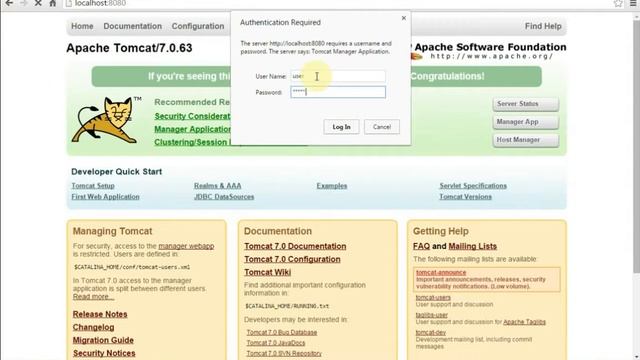This screenshot has width=640, height=360.
Task: Open First Web Application link
Action: (x=105, y=197)
